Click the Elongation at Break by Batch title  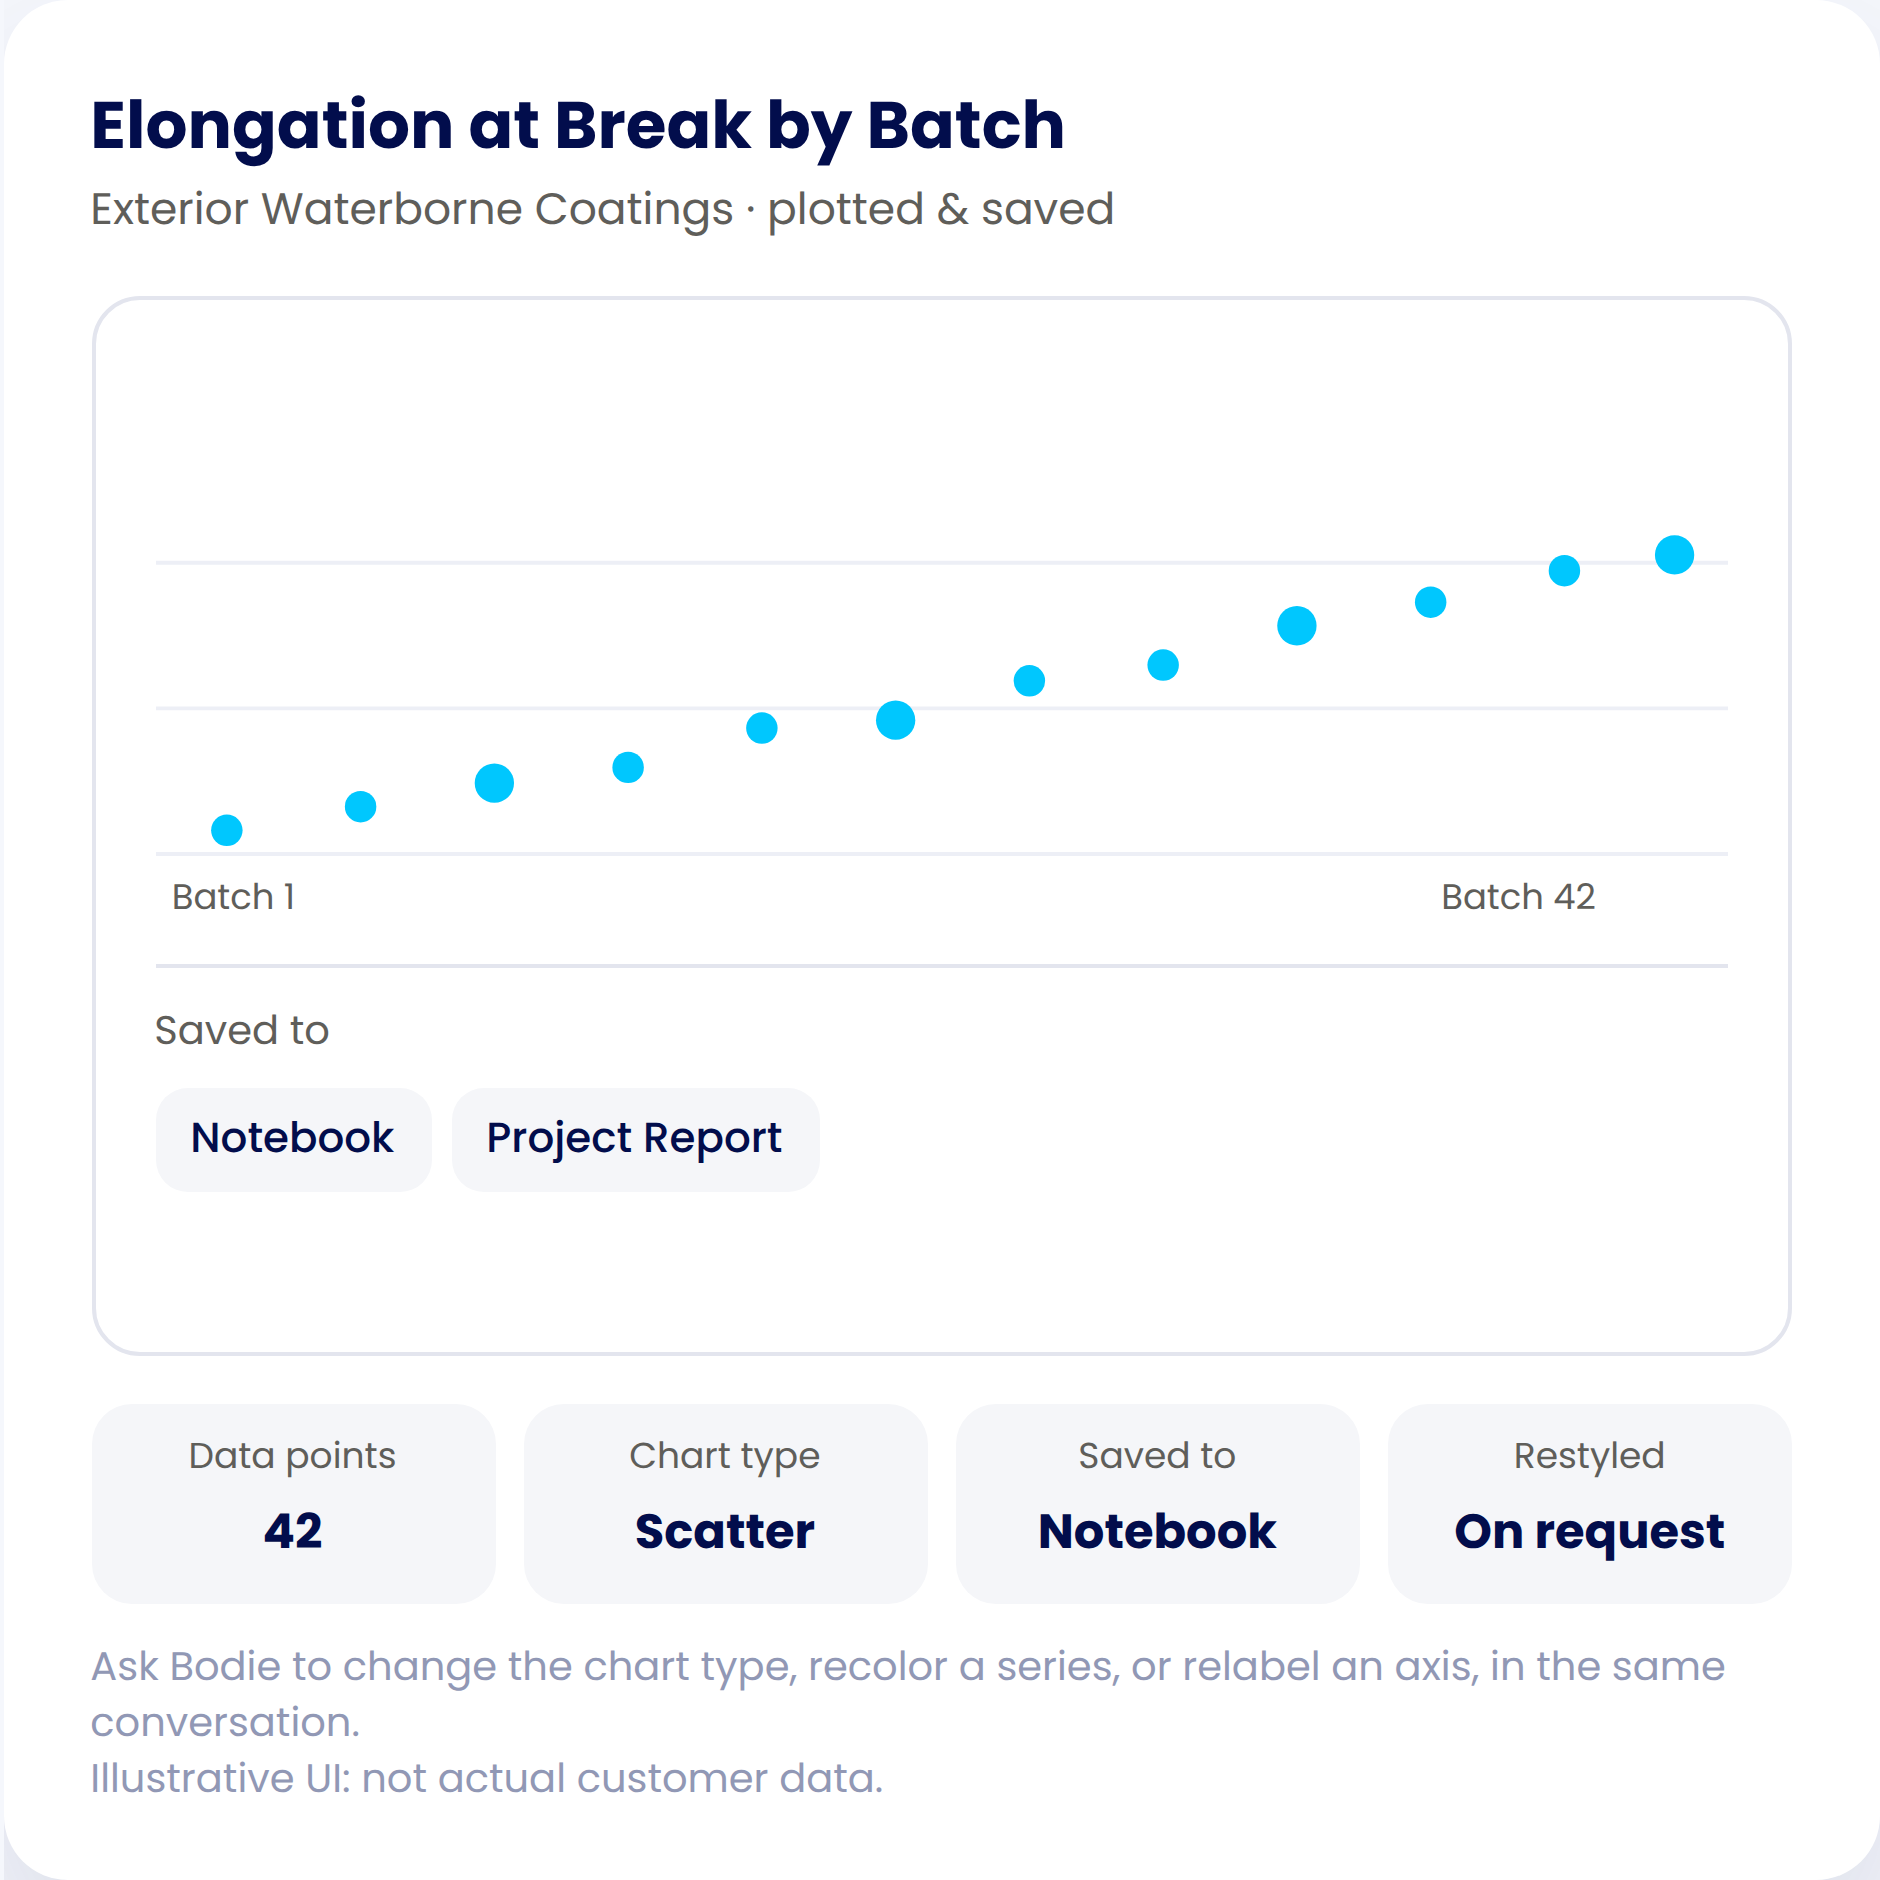(x=578, y=127)
